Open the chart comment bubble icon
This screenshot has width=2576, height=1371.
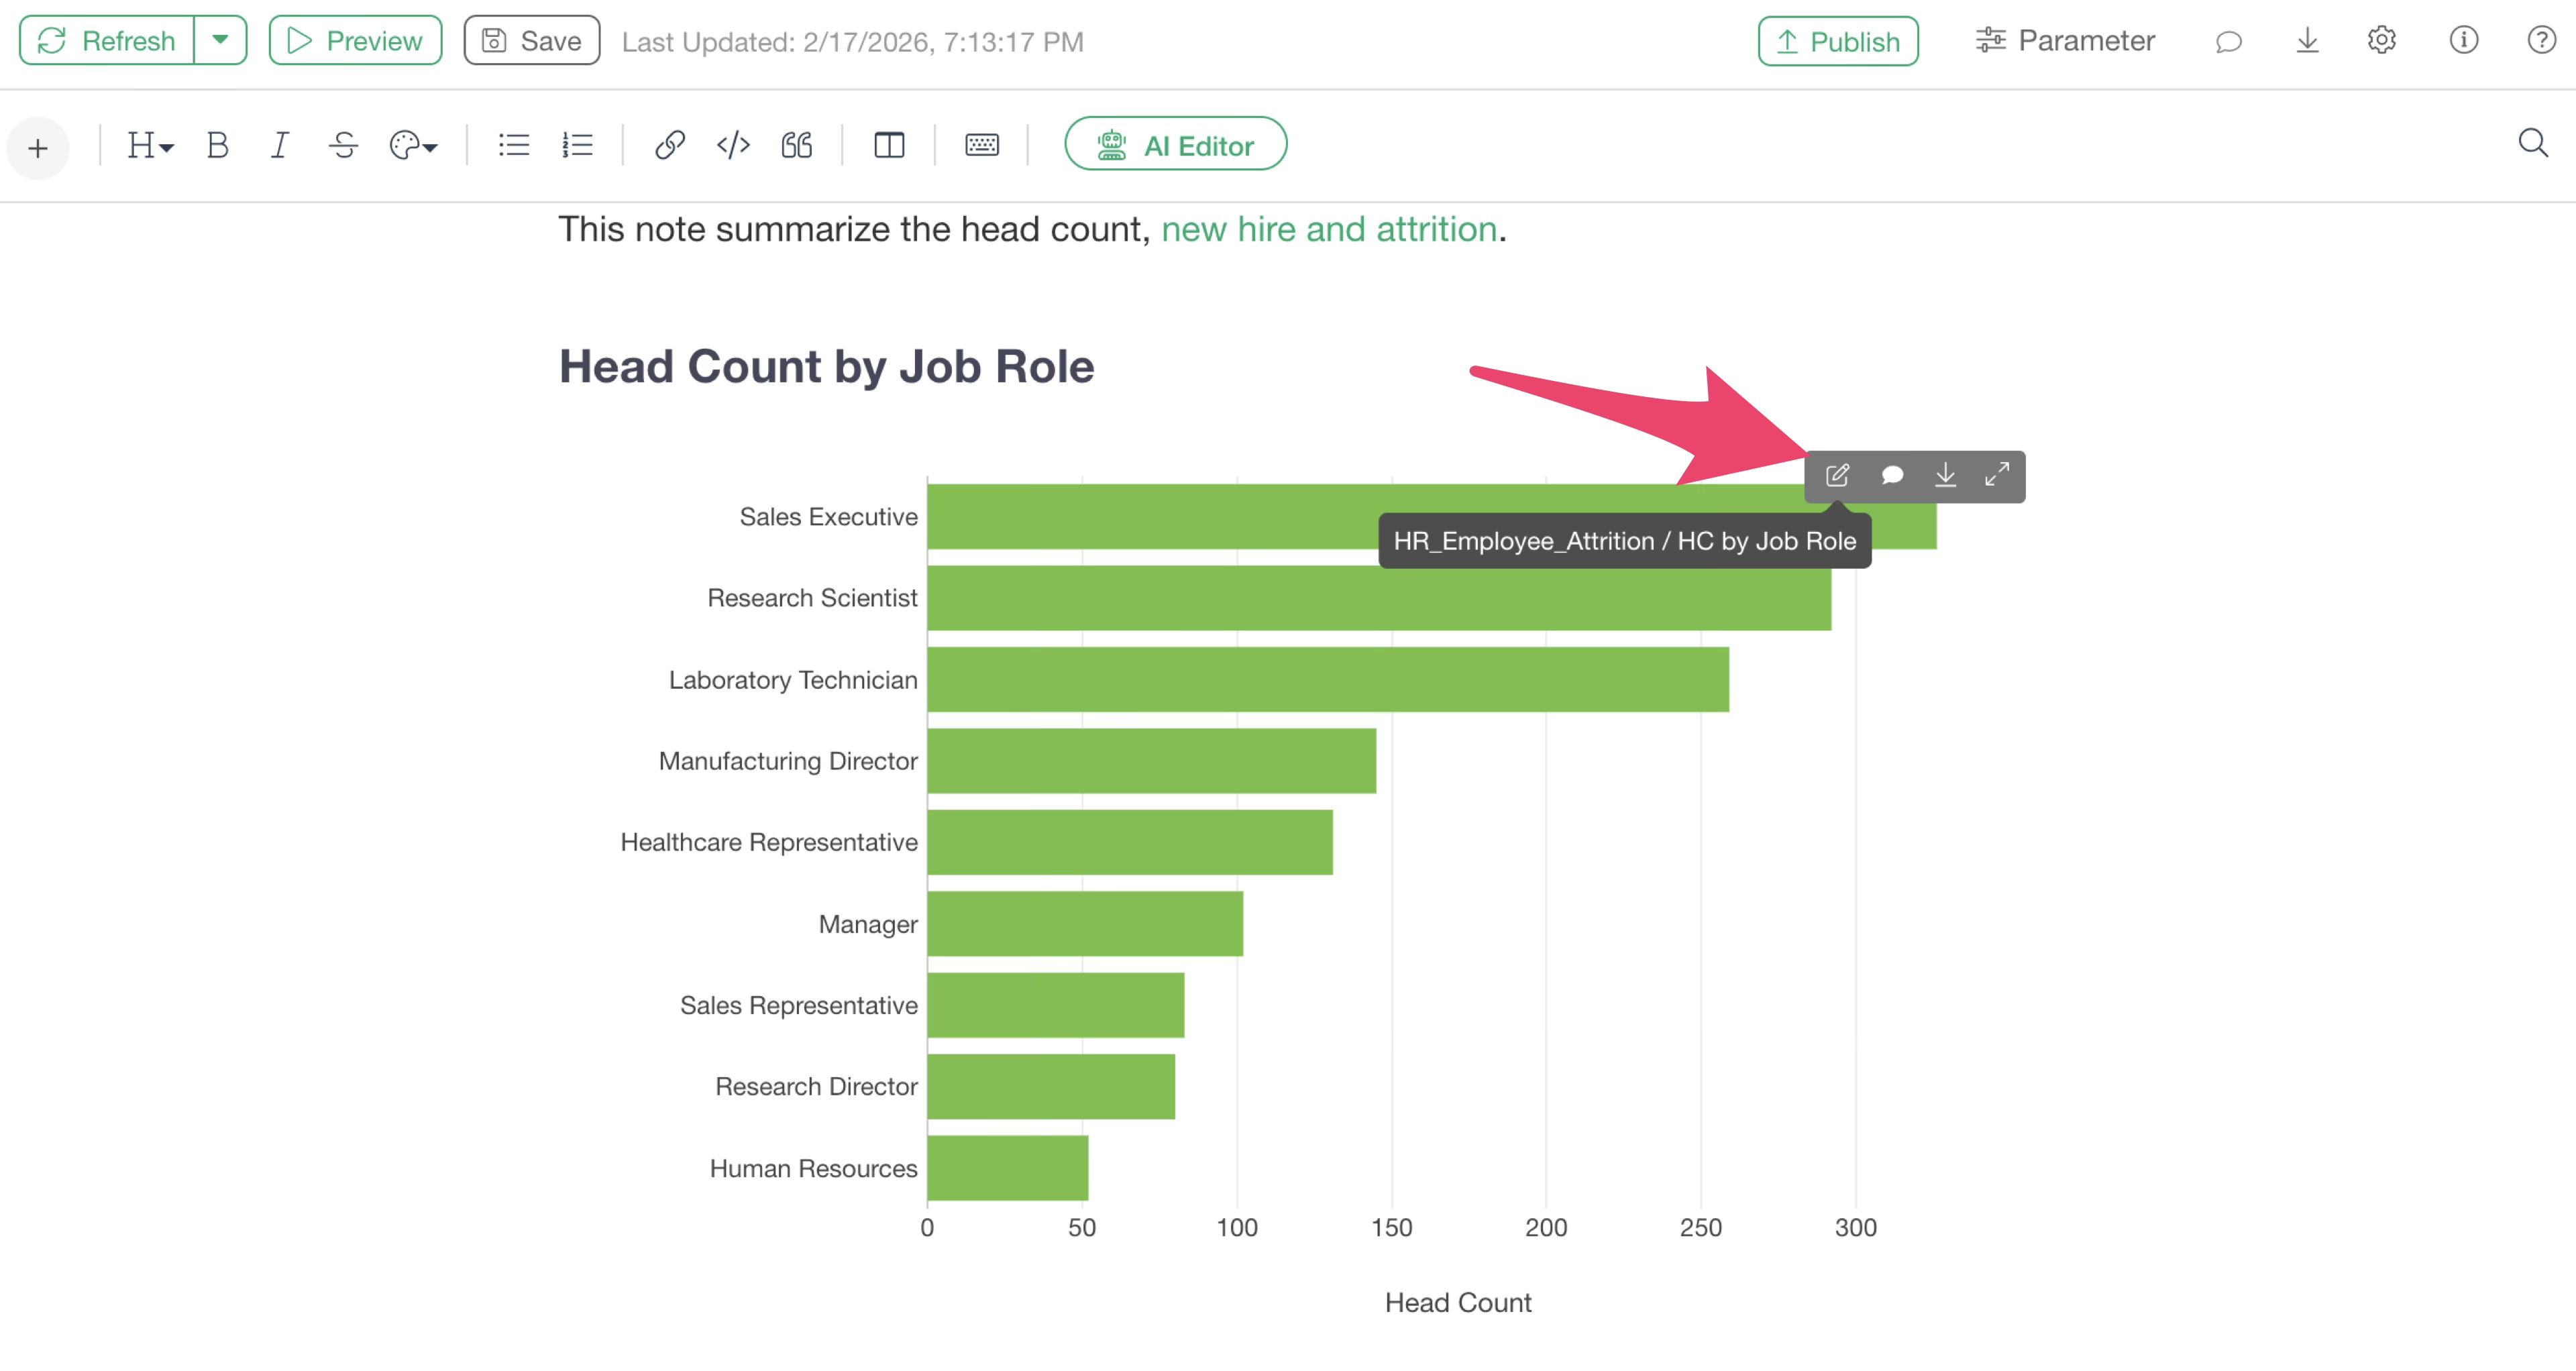1891,475
